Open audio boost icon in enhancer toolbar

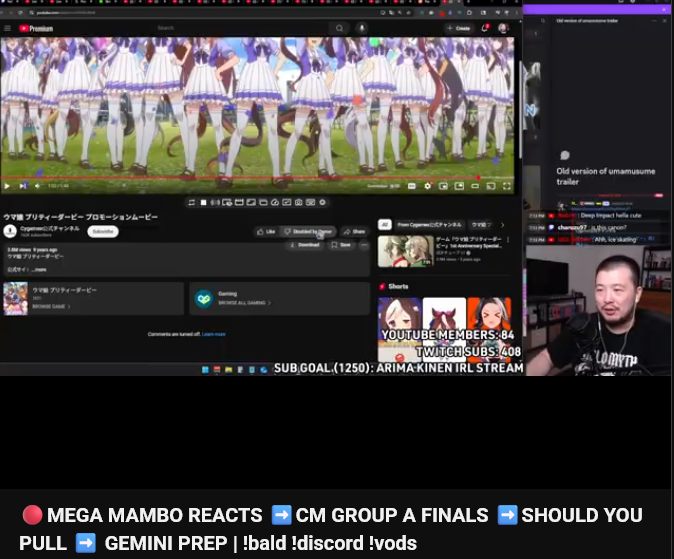pos(215,202)
